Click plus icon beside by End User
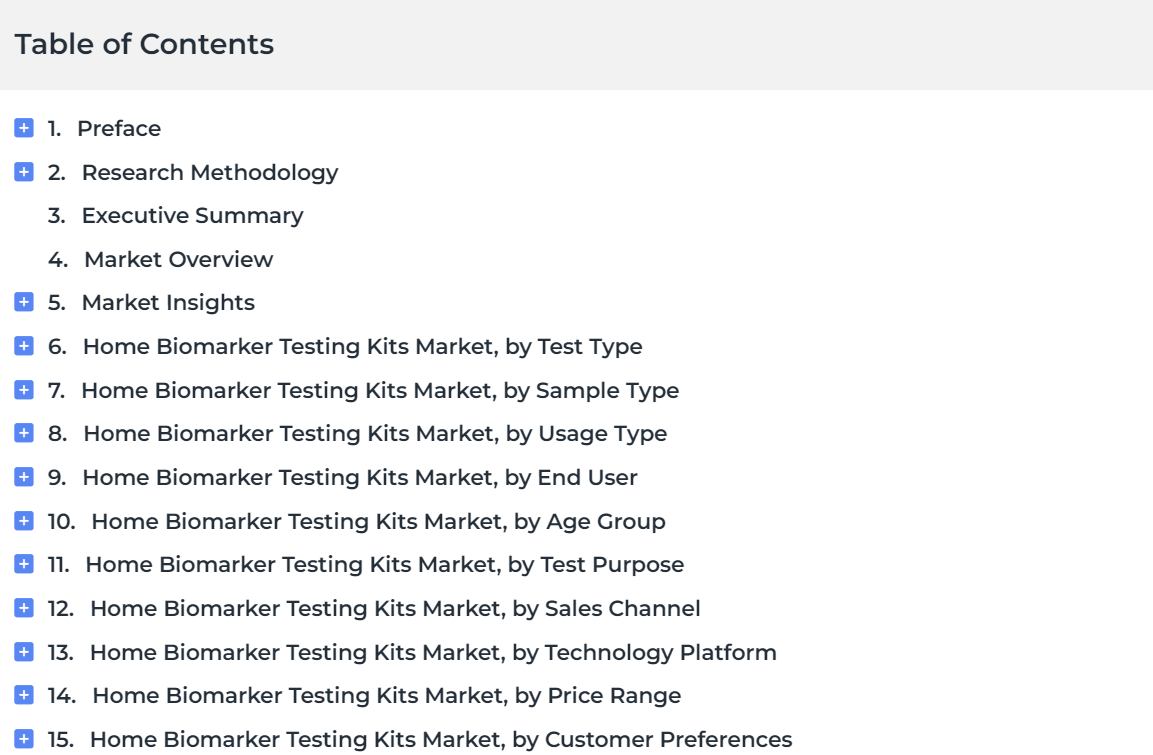 click(24, 477)
